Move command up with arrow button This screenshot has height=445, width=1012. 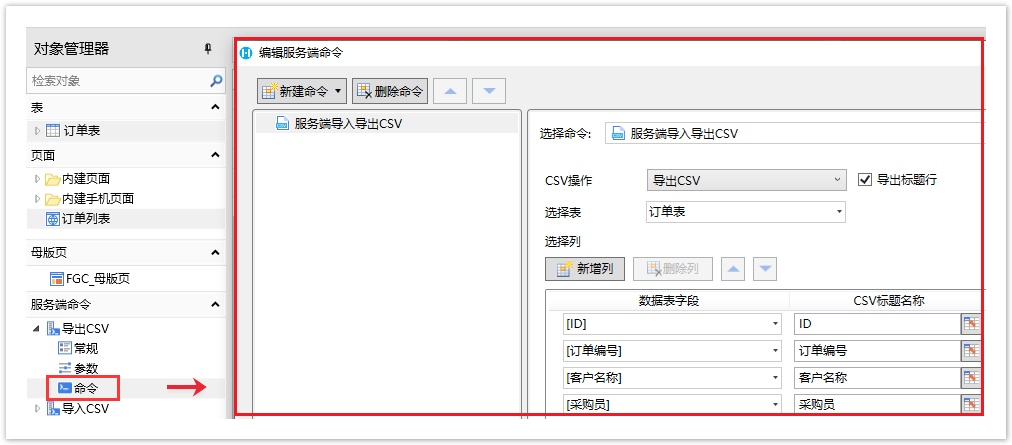[450, 91]
